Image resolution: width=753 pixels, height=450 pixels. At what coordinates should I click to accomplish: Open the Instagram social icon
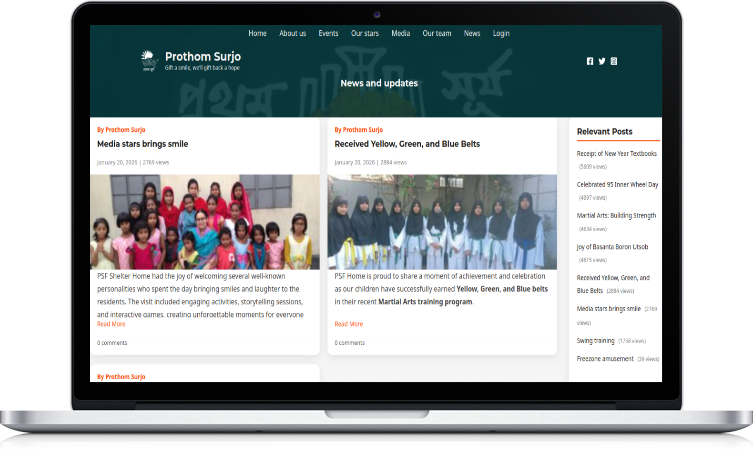(x=614, y=61)
